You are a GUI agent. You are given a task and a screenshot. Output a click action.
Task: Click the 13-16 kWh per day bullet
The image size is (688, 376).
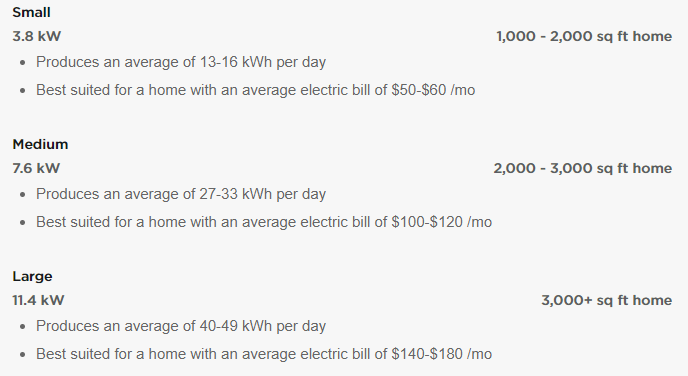[x=181, y=62]
